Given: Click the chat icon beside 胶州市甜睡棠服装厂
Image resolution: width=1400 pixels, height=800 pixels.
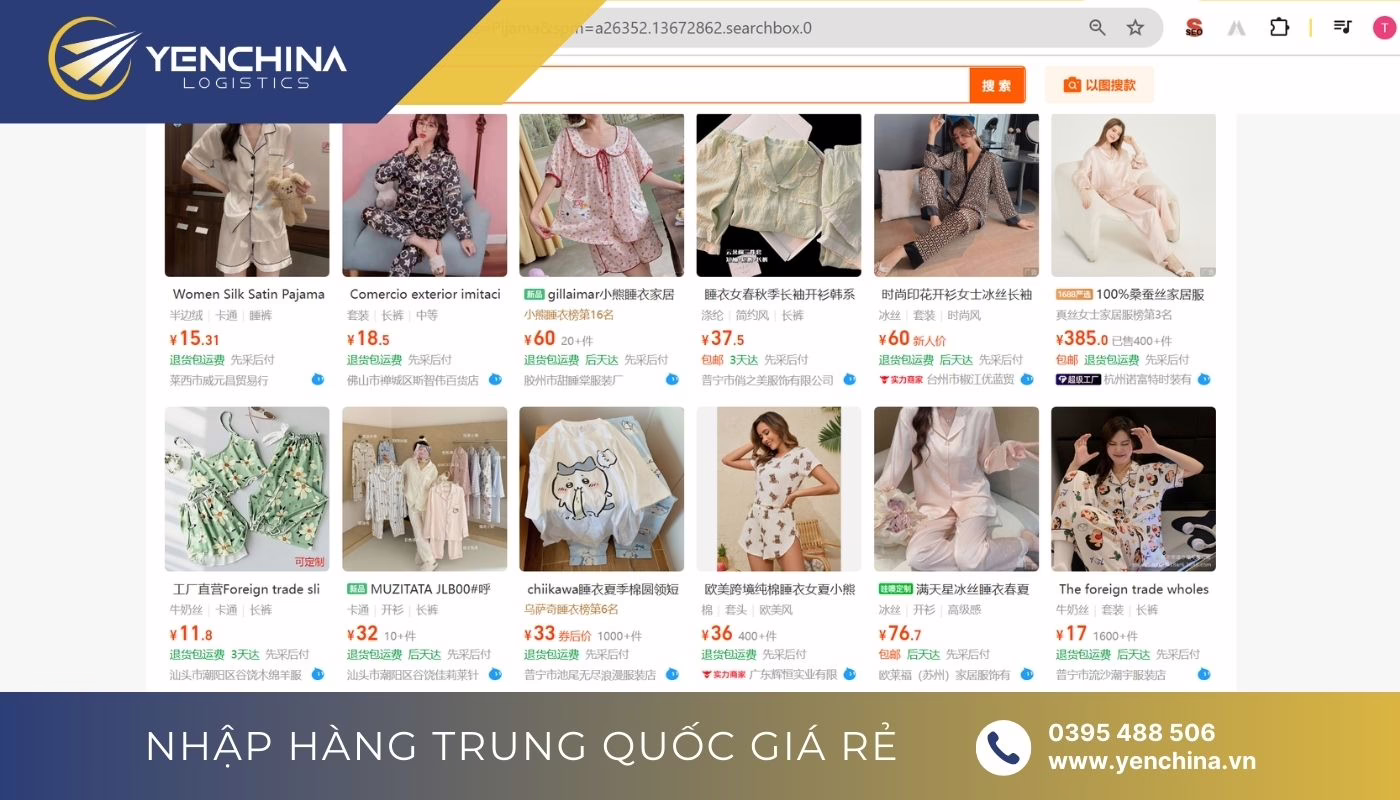Looking at the screenshot, I should coord(673,380).
